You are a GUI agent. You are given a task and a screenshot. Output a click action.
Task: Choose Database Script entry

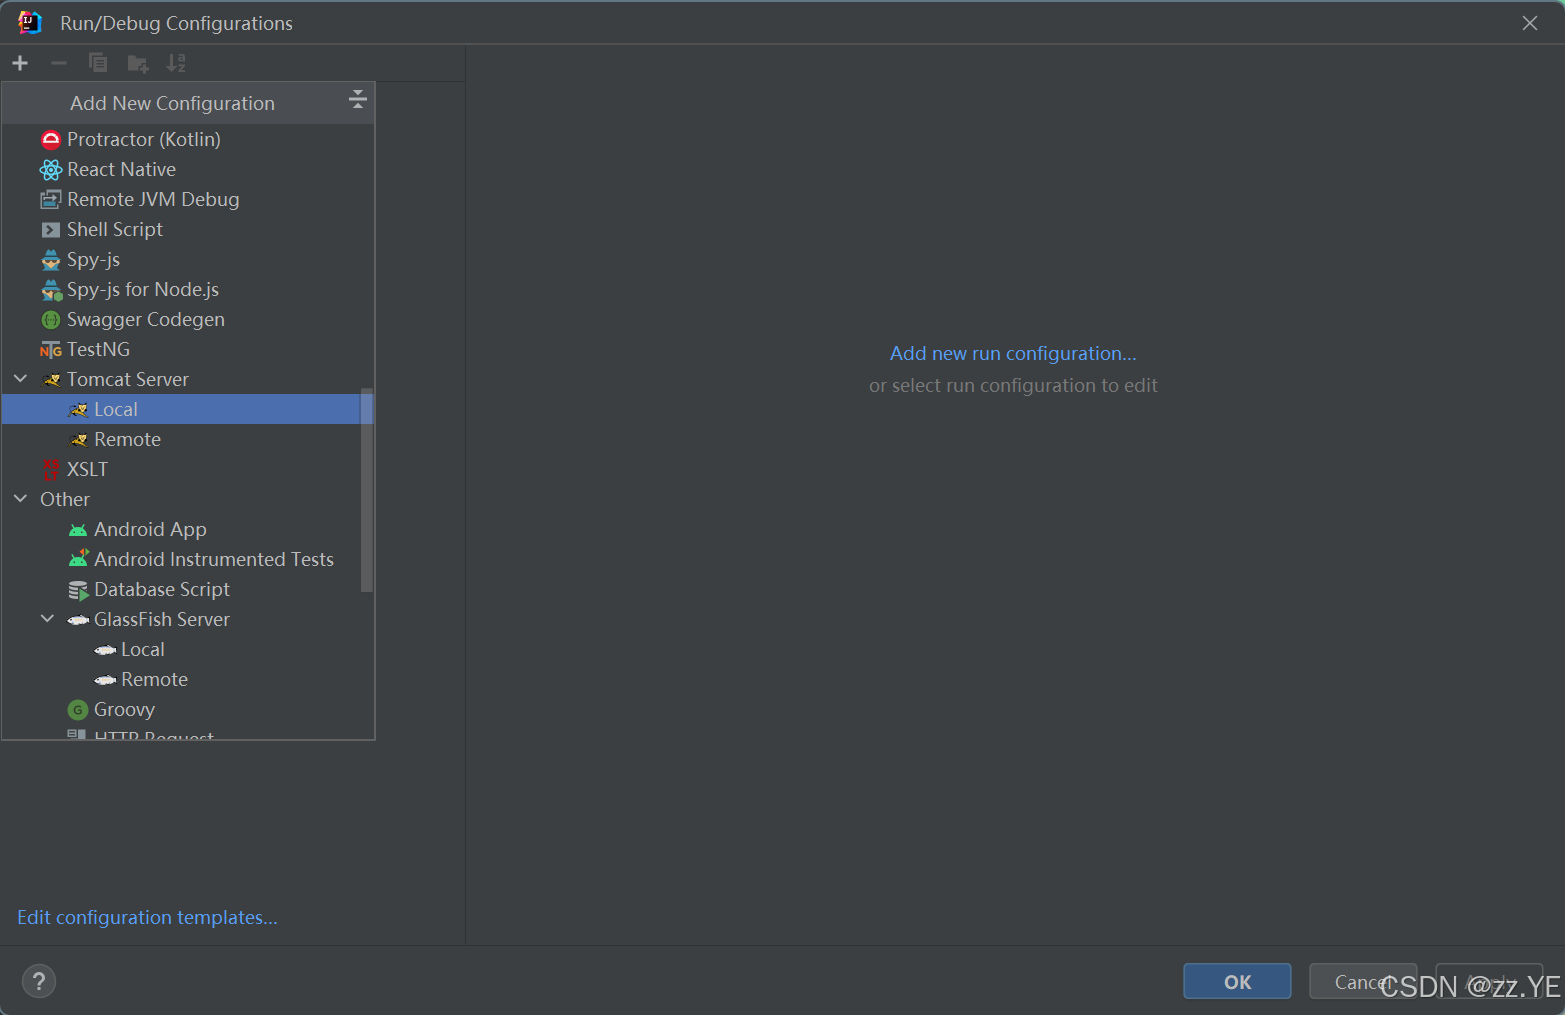[x=162, y=589]
